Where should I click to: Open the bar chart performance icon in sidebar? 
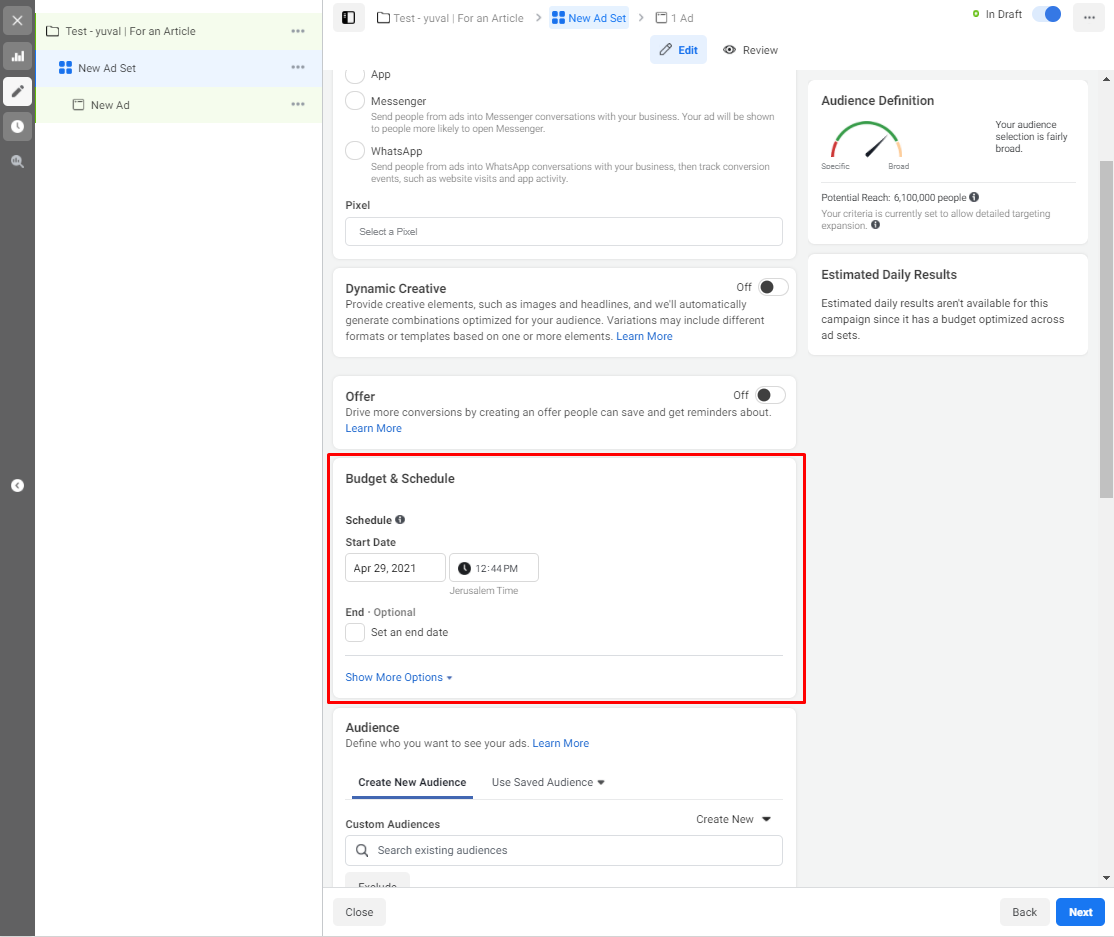tap(17, 56)
